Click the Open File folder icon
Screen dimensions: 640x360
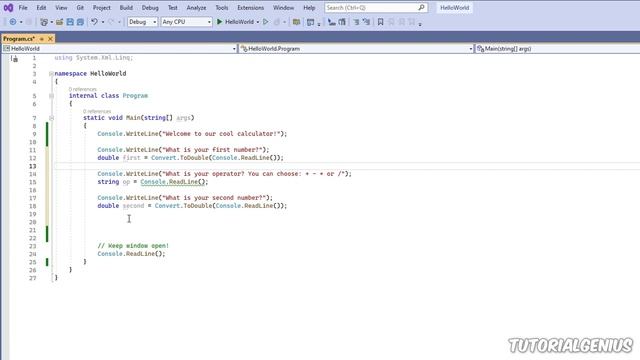tap(60, 22)
